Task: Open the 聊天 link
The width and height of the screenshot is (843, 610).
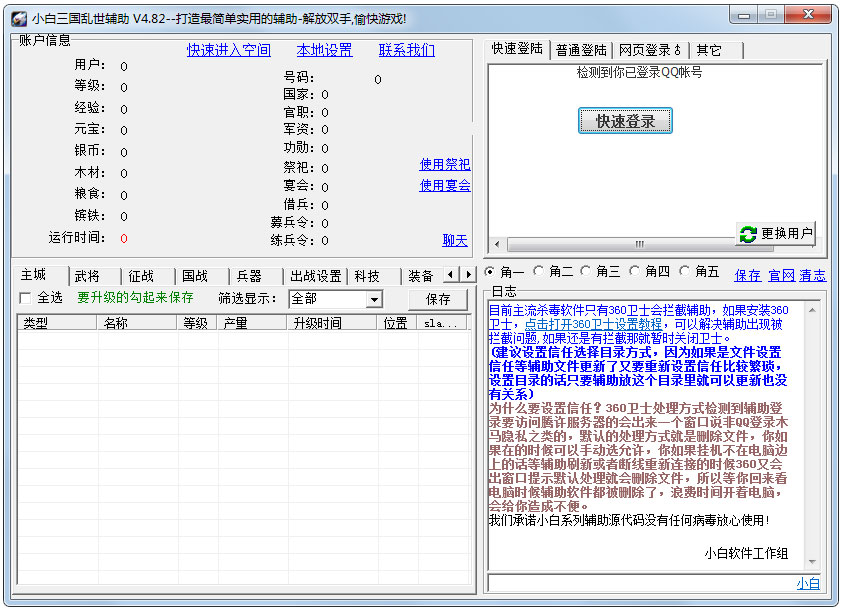Action: (x=455, y=240)
